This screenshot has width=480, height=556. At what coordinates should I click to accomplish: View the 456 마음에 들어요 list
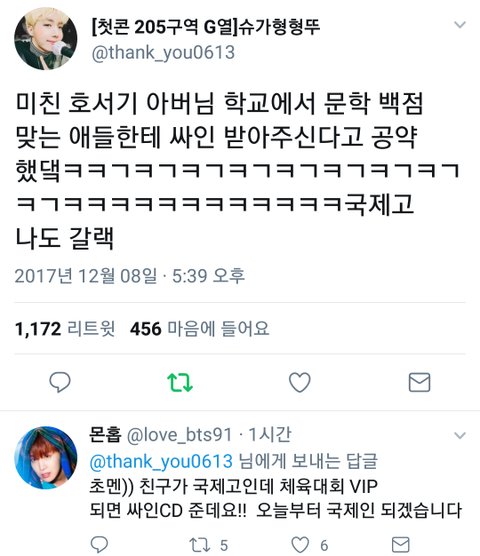(x=200, y=329)
